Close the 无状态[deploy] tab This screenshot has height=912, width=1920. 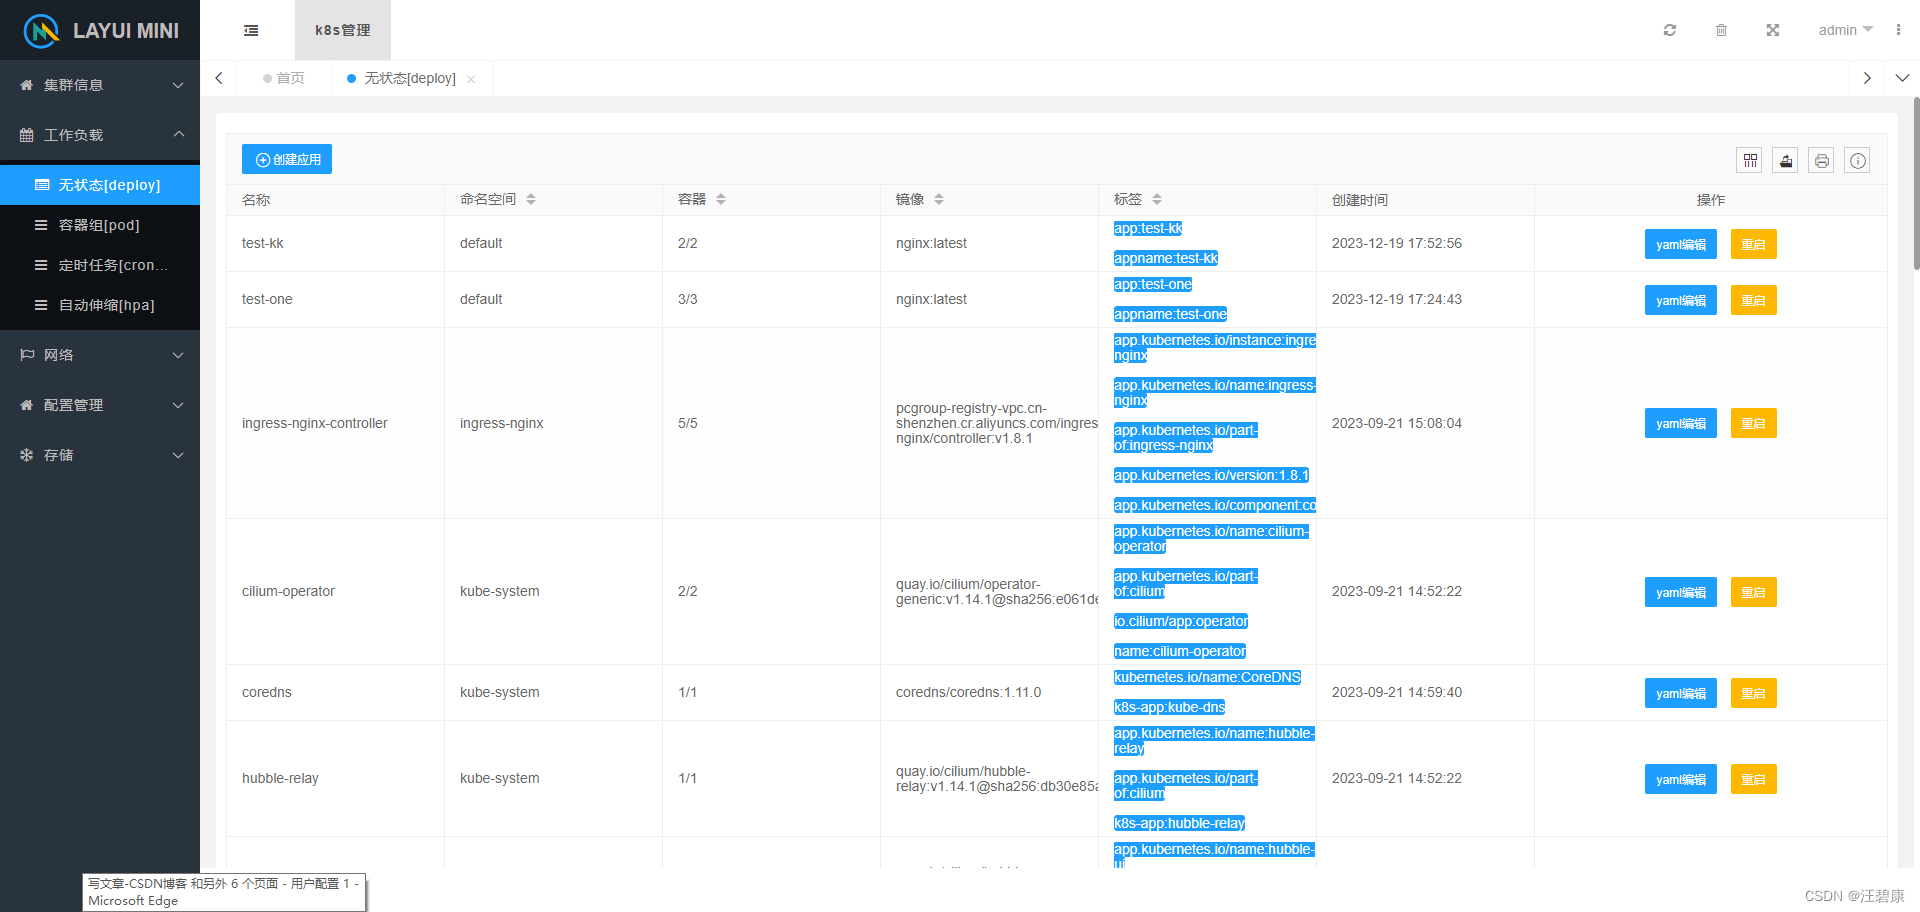pos(471,79)
